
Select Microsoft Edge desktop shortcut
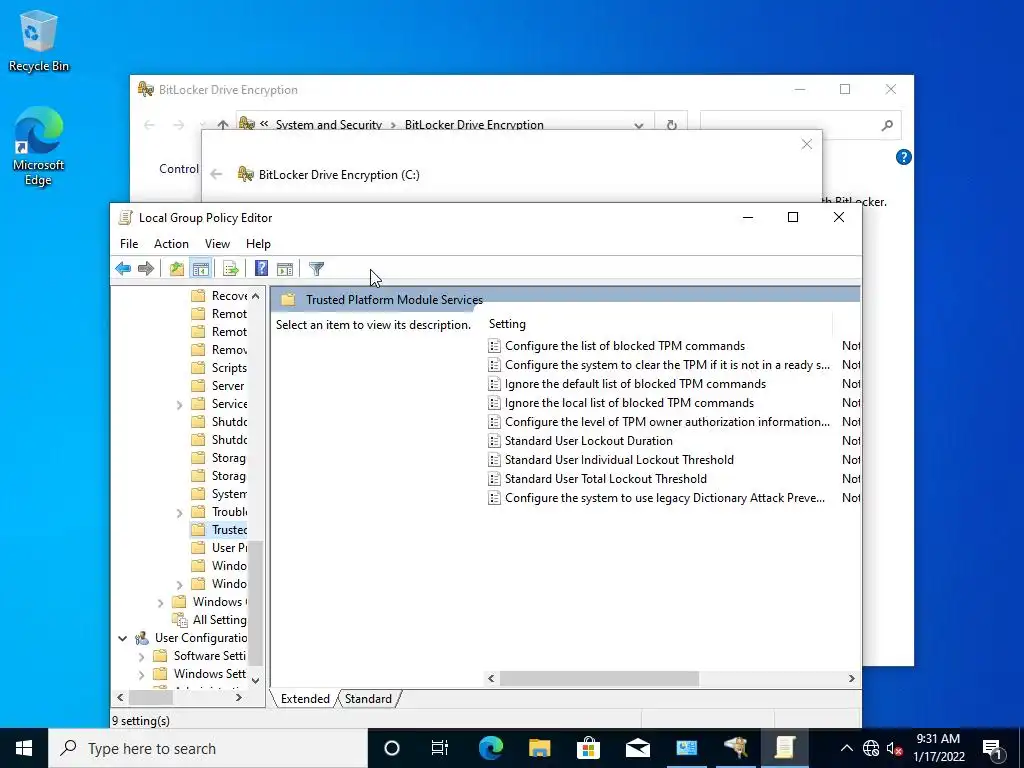38,146
